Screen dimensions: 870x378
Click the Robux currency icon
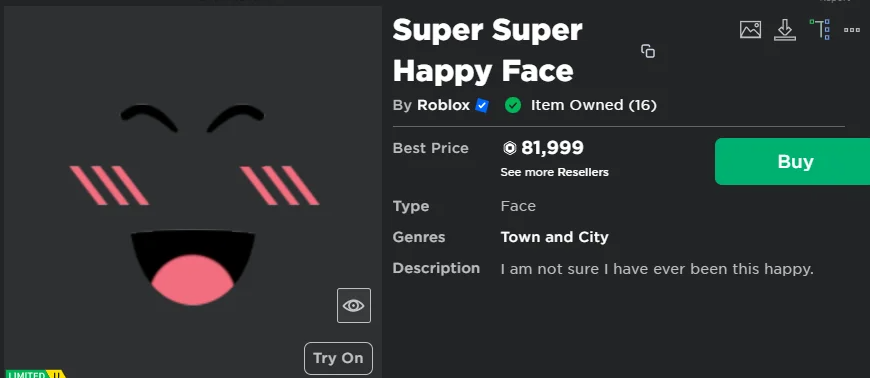(509, 148)
